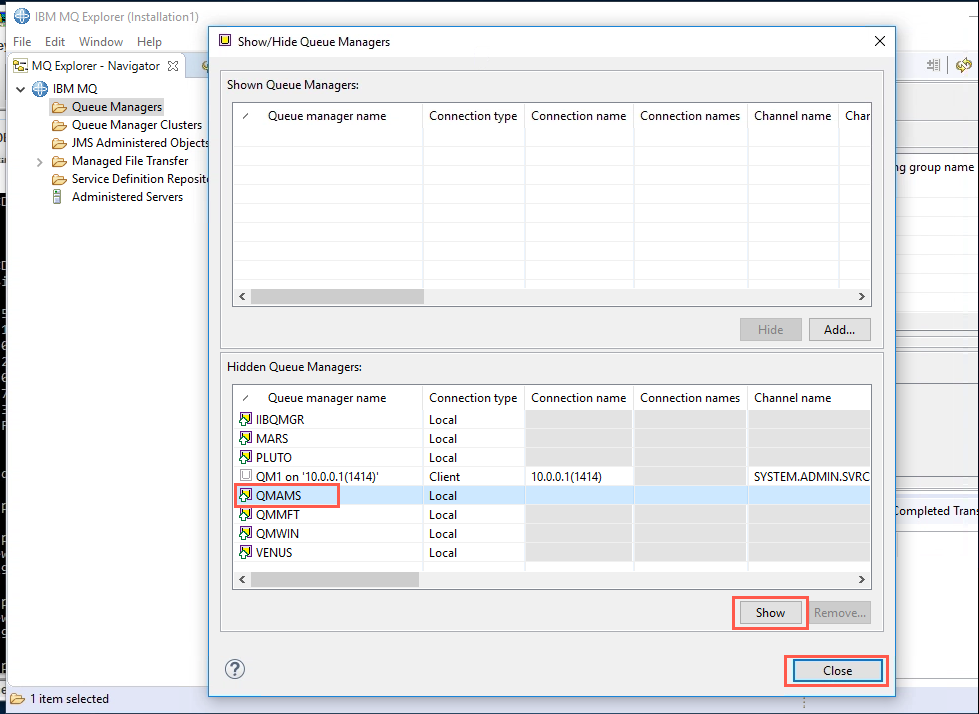Image resolution: width=979 pixels, height=714 pixels.
Task: Click Hidden list horizontal scrollbar thumb
Action: pos(335,580)
